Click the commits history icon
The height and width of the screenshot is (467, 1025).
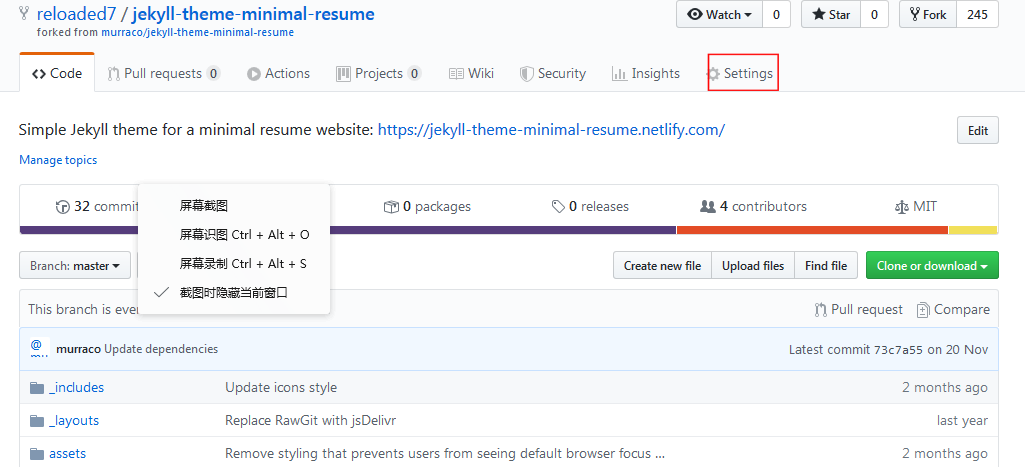(63, 207)
